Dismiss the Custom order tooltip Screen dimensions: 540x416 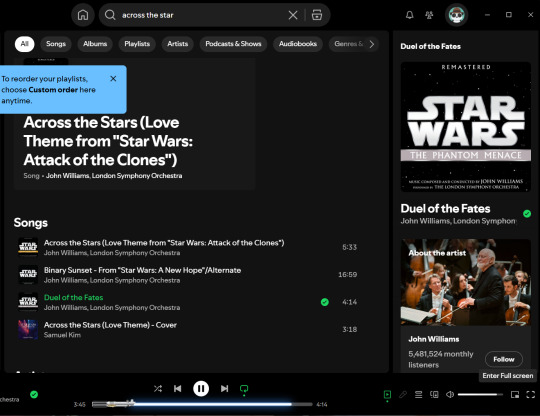[113, 79]
